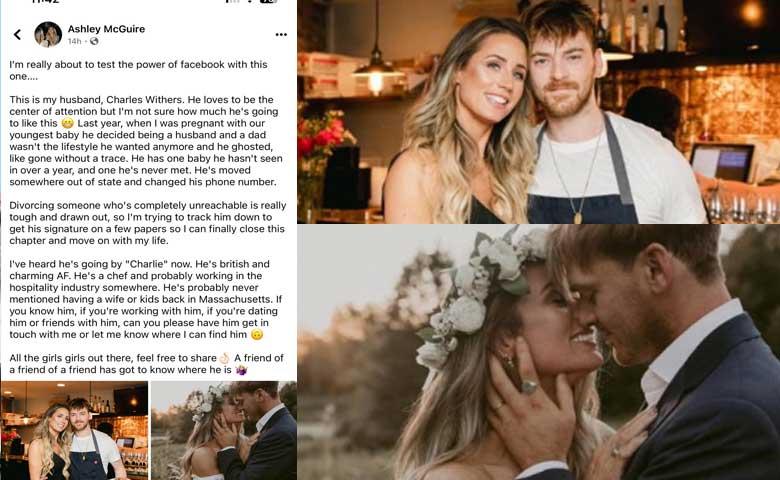This screenshot has height=480, width=780.
Task: Open the wedding kiss thumbnail in the post
Action: [224, 430]
